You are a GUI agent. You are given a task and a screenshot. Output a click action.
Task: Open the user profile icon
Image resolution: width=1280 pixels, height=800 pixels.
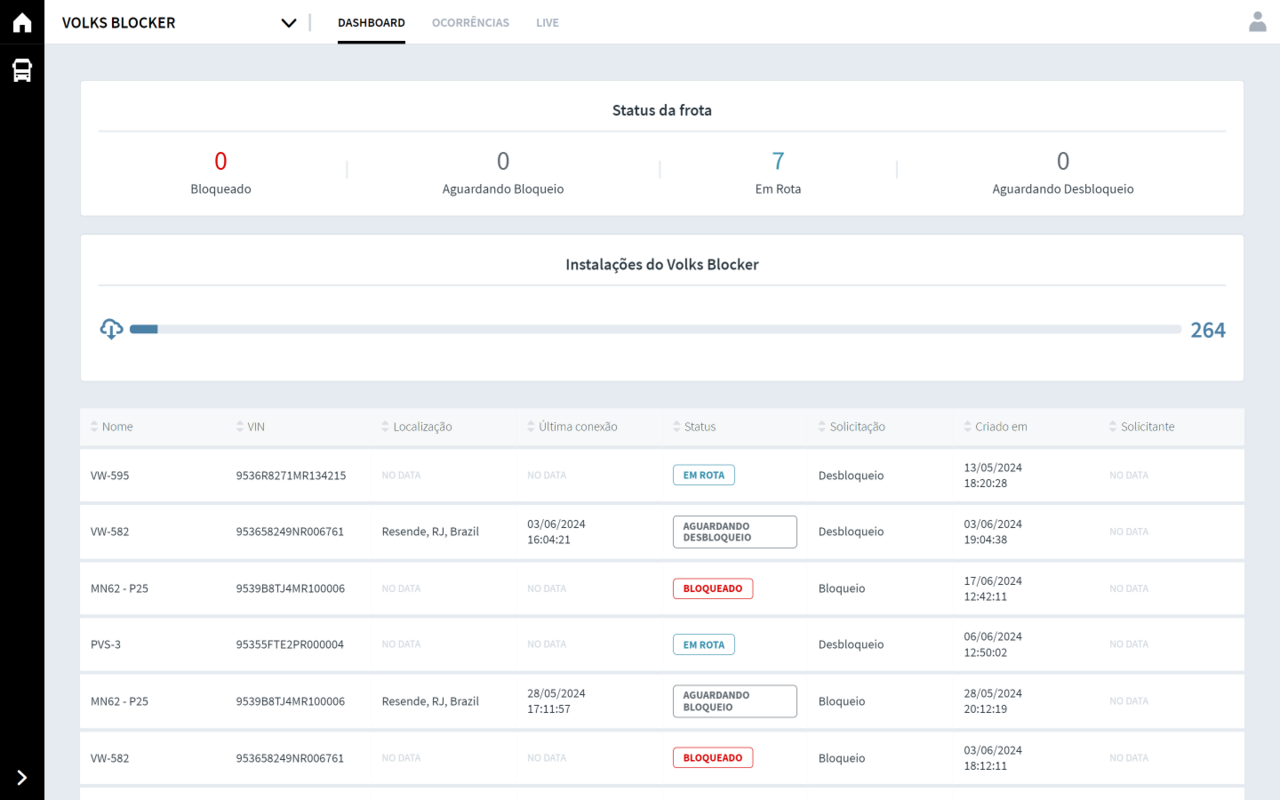click(1258, 22)
